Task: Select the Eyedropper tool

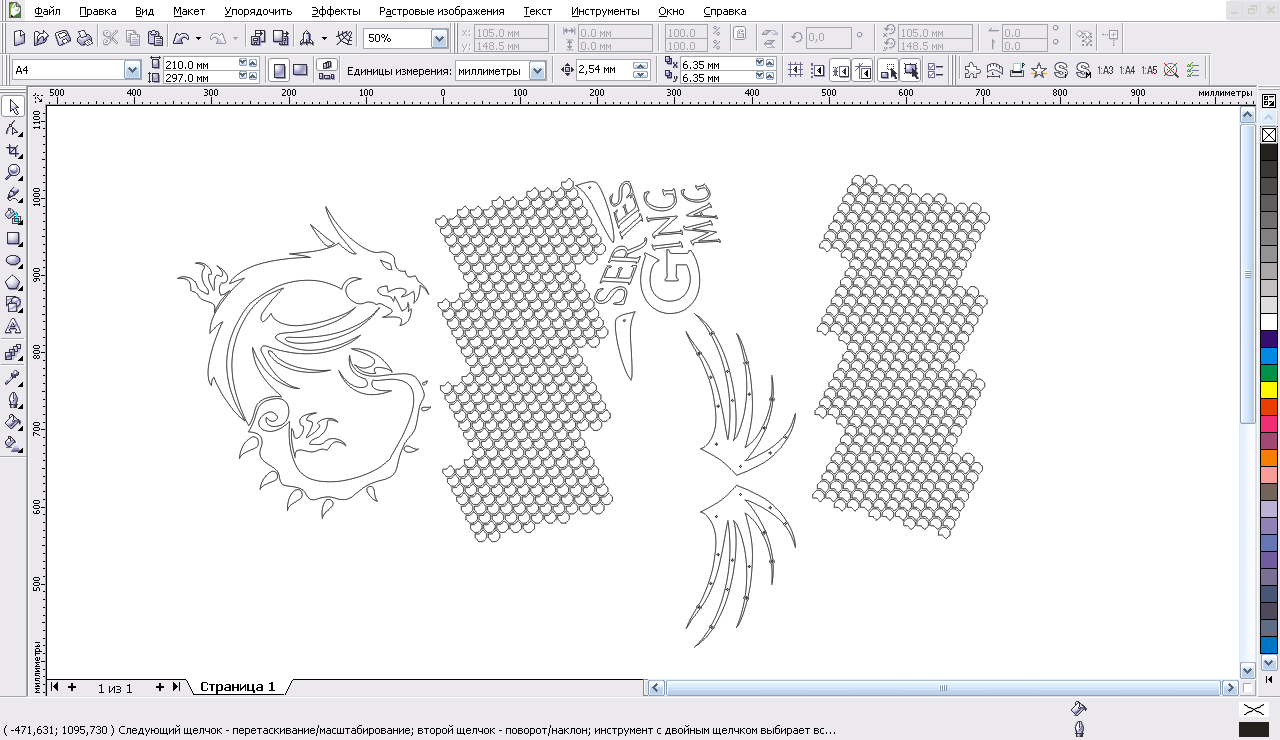Action: click(x=14, y=378)
